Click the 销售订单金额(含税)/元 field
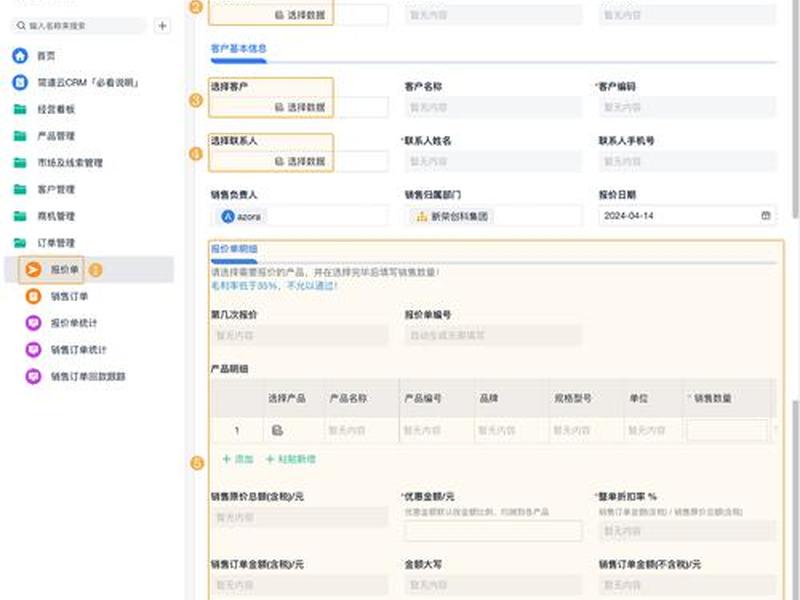The height and width of the screenshot is (600, 800). pos(299,585)
